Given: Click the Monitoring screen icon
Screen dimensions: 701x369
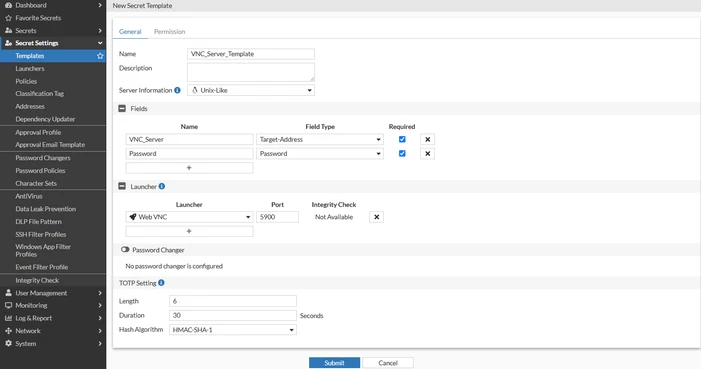Looking at the screenshot, I should click(x=8, y=305).
